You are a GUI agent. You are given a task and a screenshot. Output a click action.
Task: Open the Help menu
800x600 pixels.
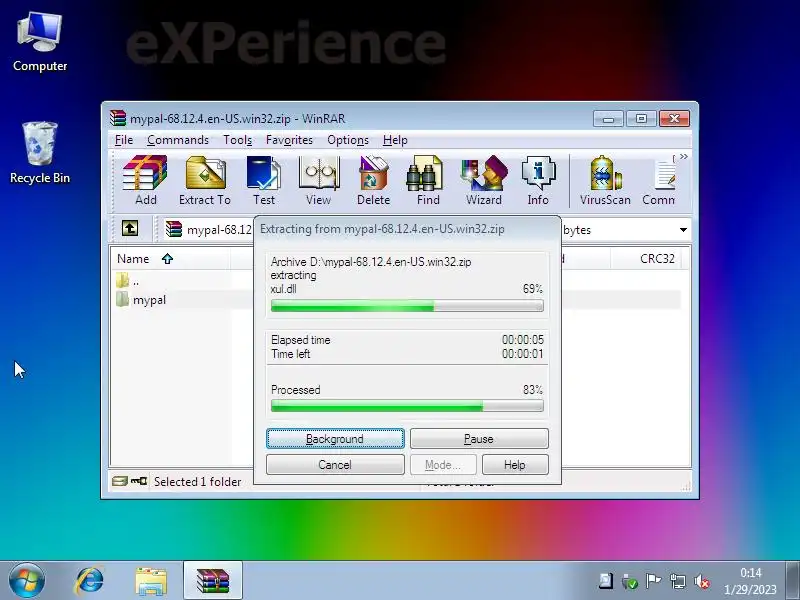(x=395, y=140)
